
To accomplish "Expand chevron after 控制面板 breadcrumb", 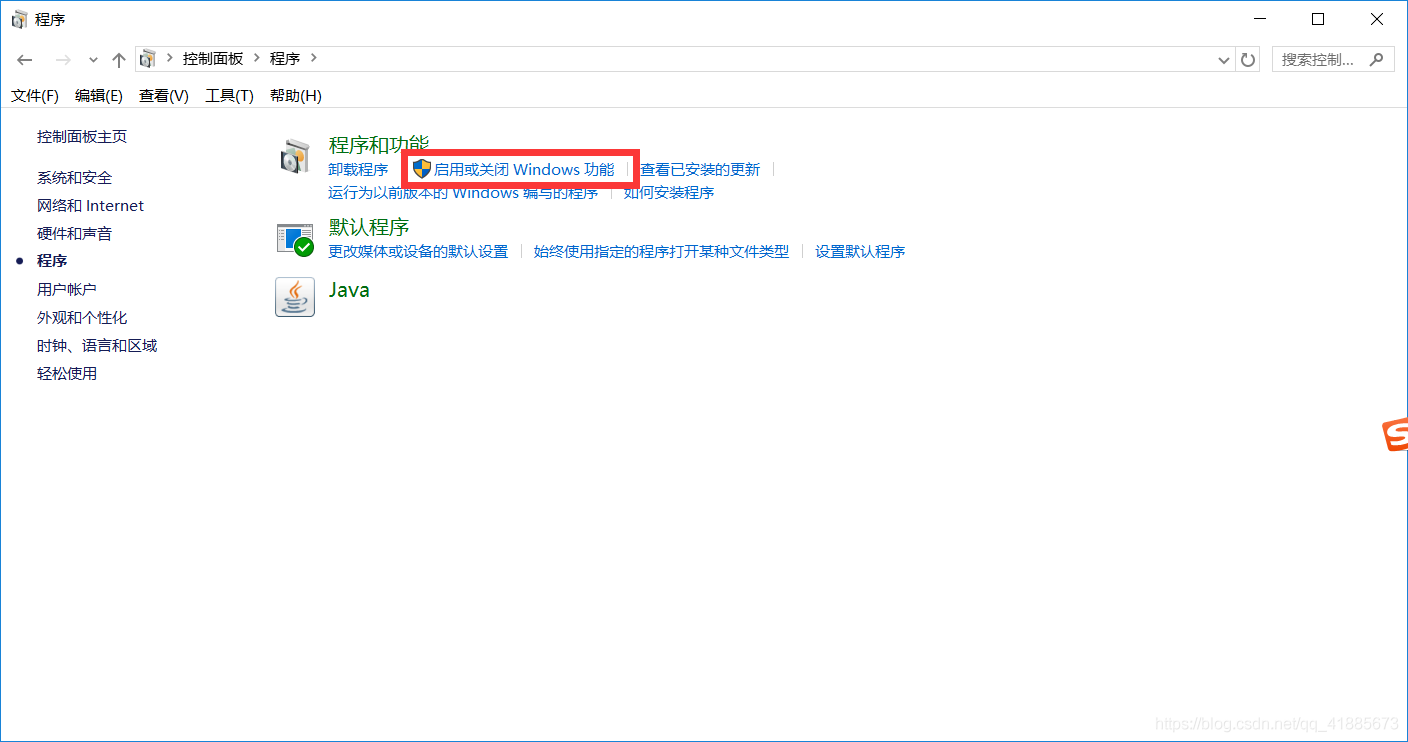I will [x=257, y=59].
